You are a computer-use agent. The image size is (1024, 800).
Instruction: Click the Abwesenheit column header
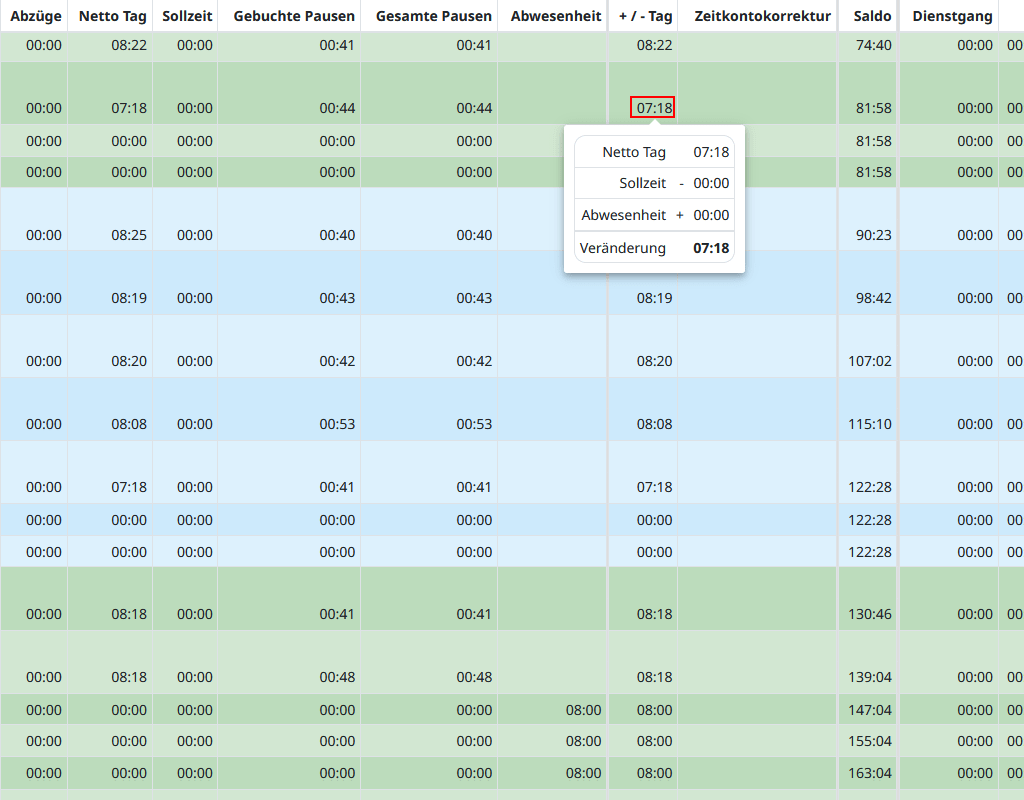[x=556, y=16]
